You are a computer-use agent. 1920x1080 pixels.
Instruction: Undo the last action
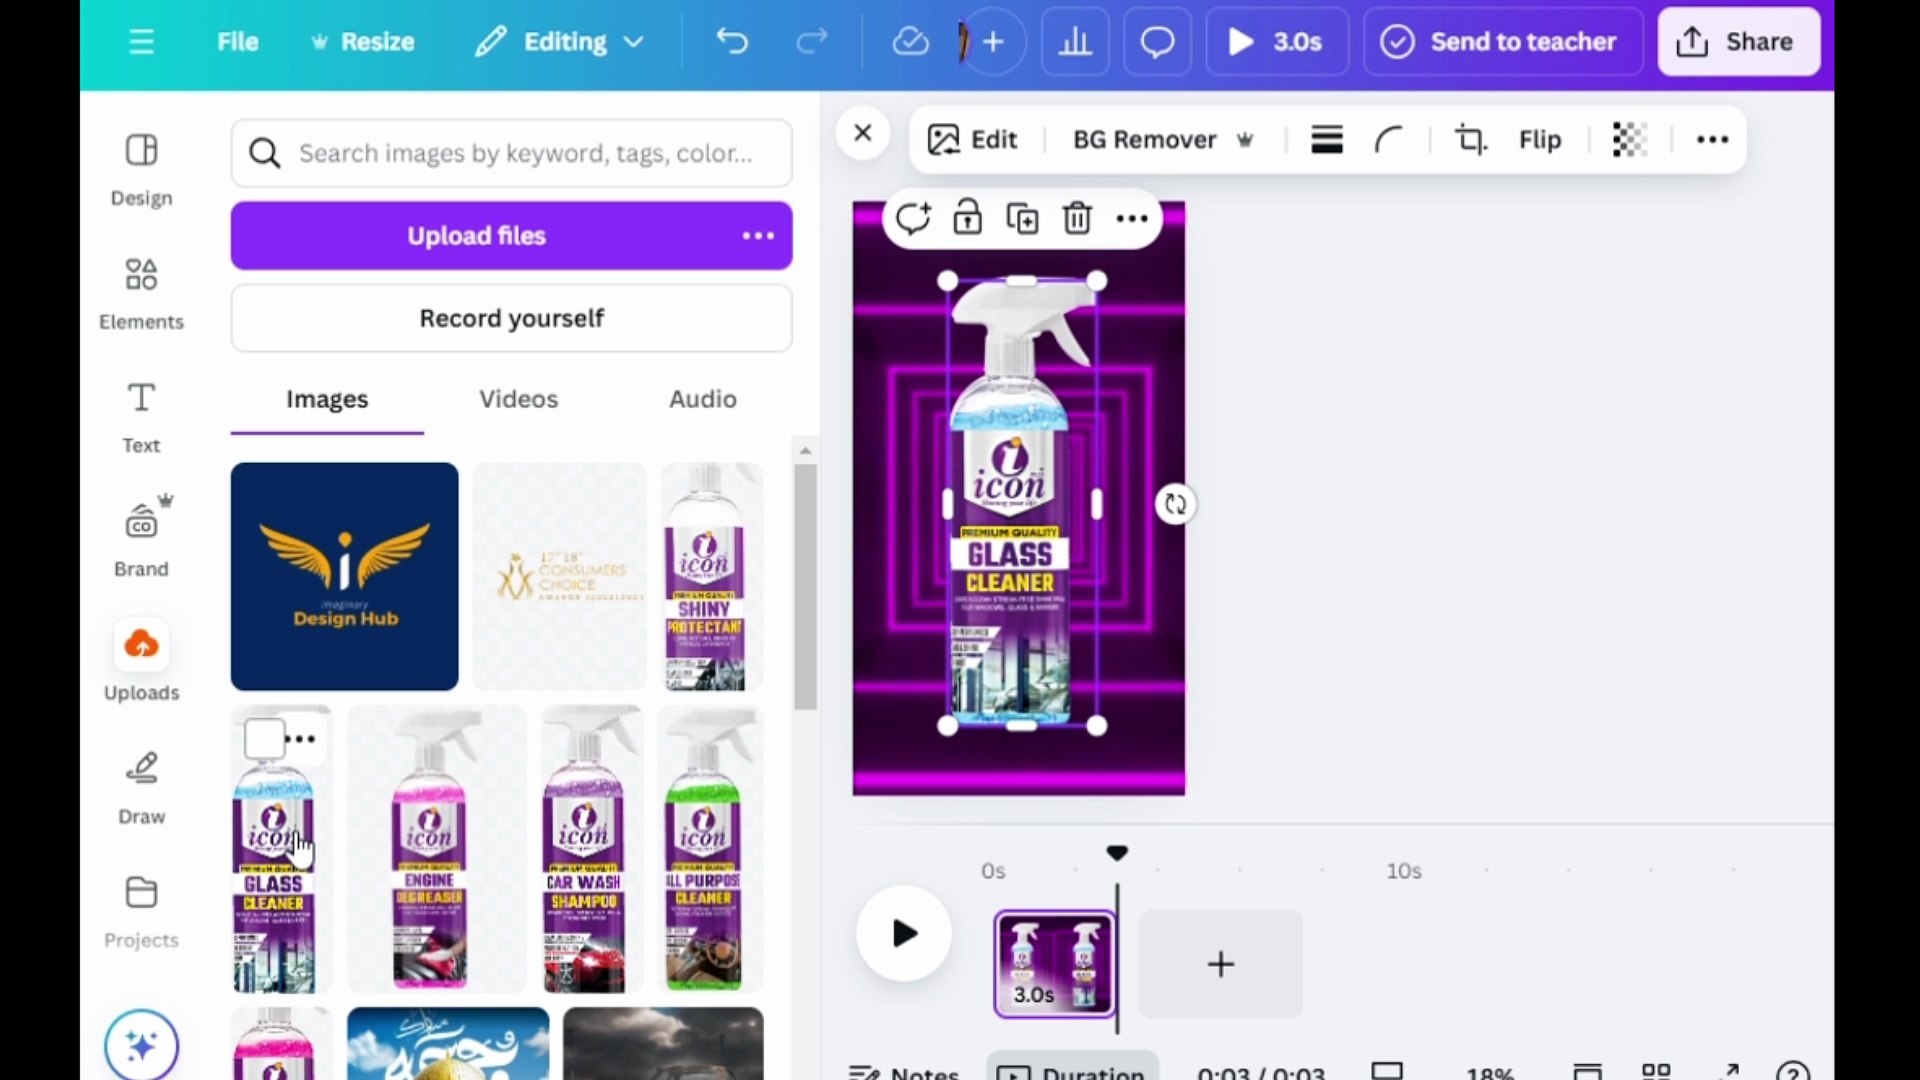(732, 42)
